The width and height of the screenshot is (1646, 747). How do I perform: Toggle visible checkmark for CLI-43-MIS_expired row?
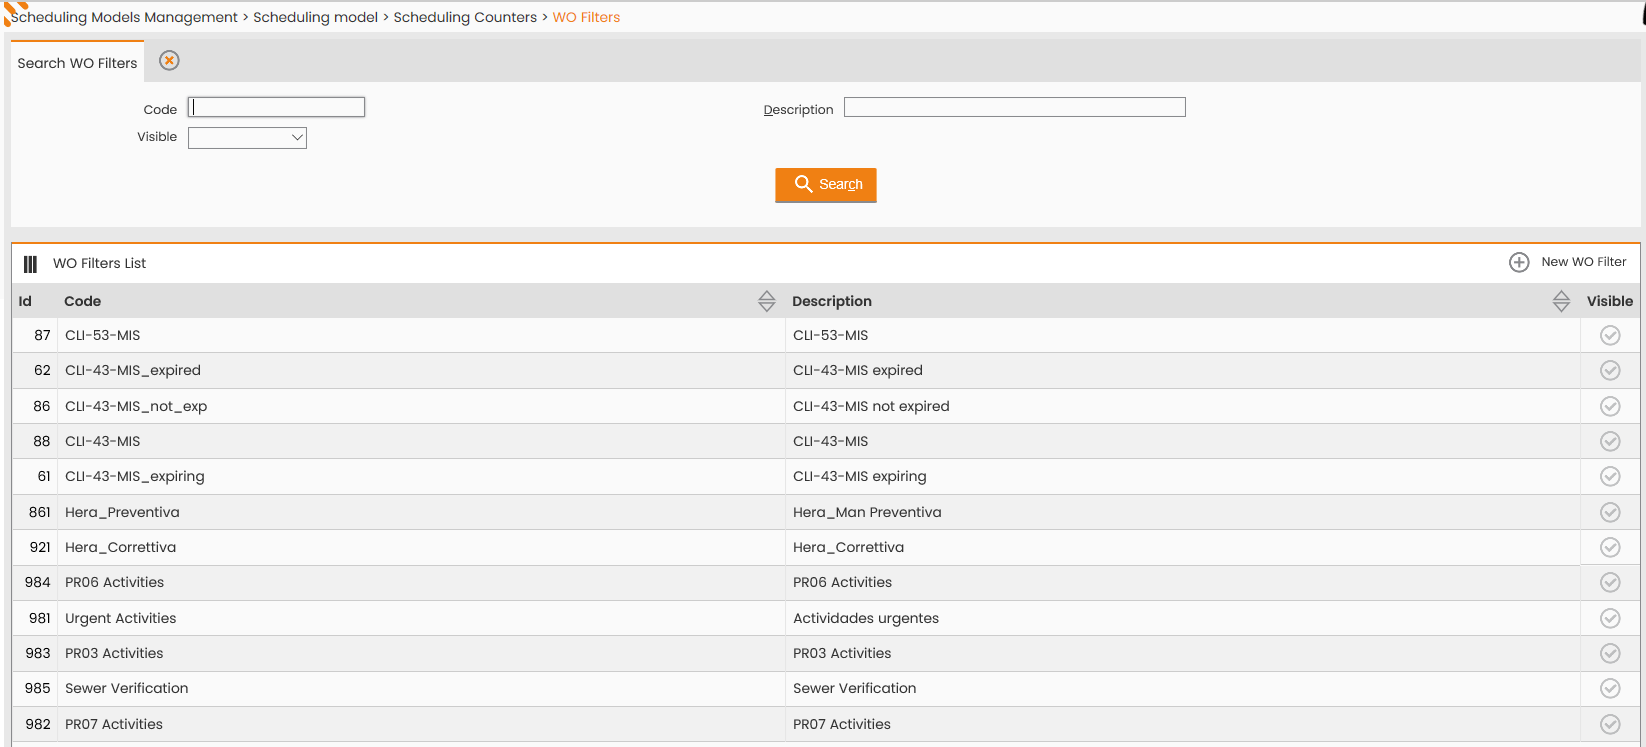(1610, 370)
